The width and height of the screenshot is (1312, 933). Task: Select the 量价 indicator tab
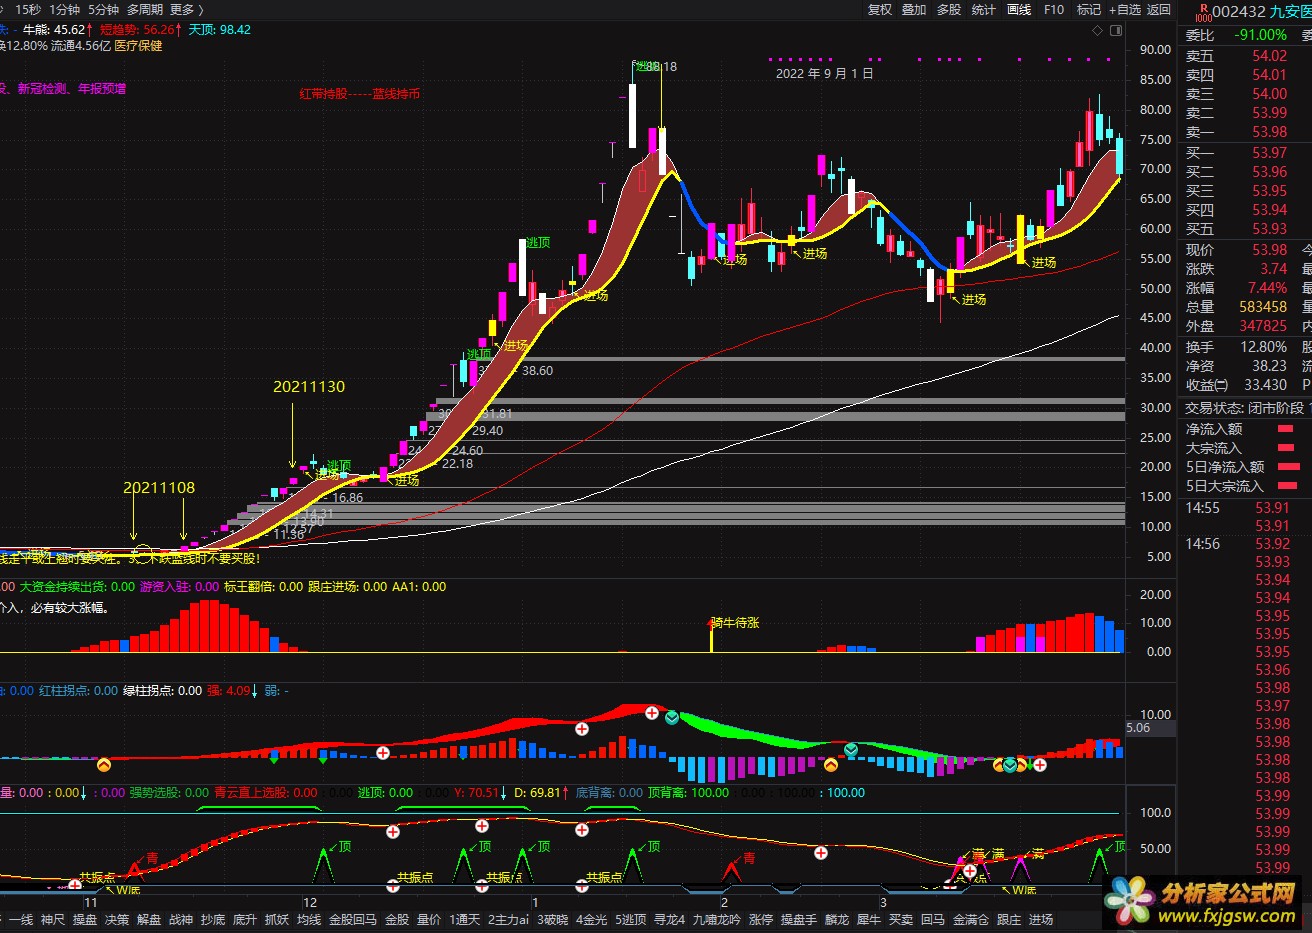429,920
